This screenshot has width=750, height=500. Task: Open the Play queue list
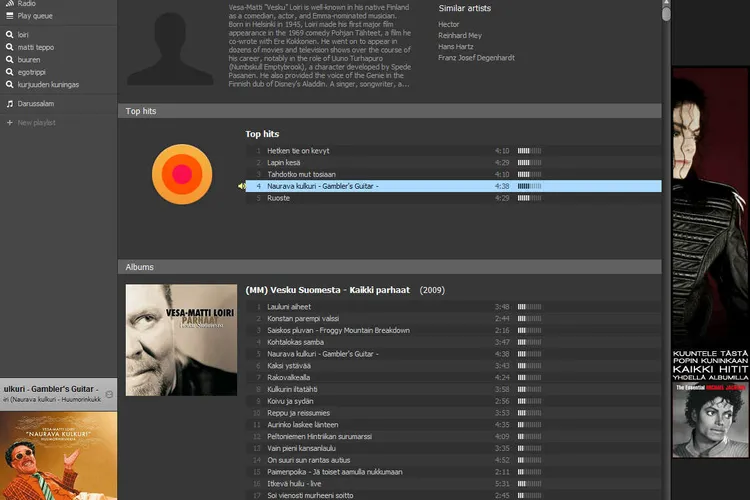click(x=35, y=16)
